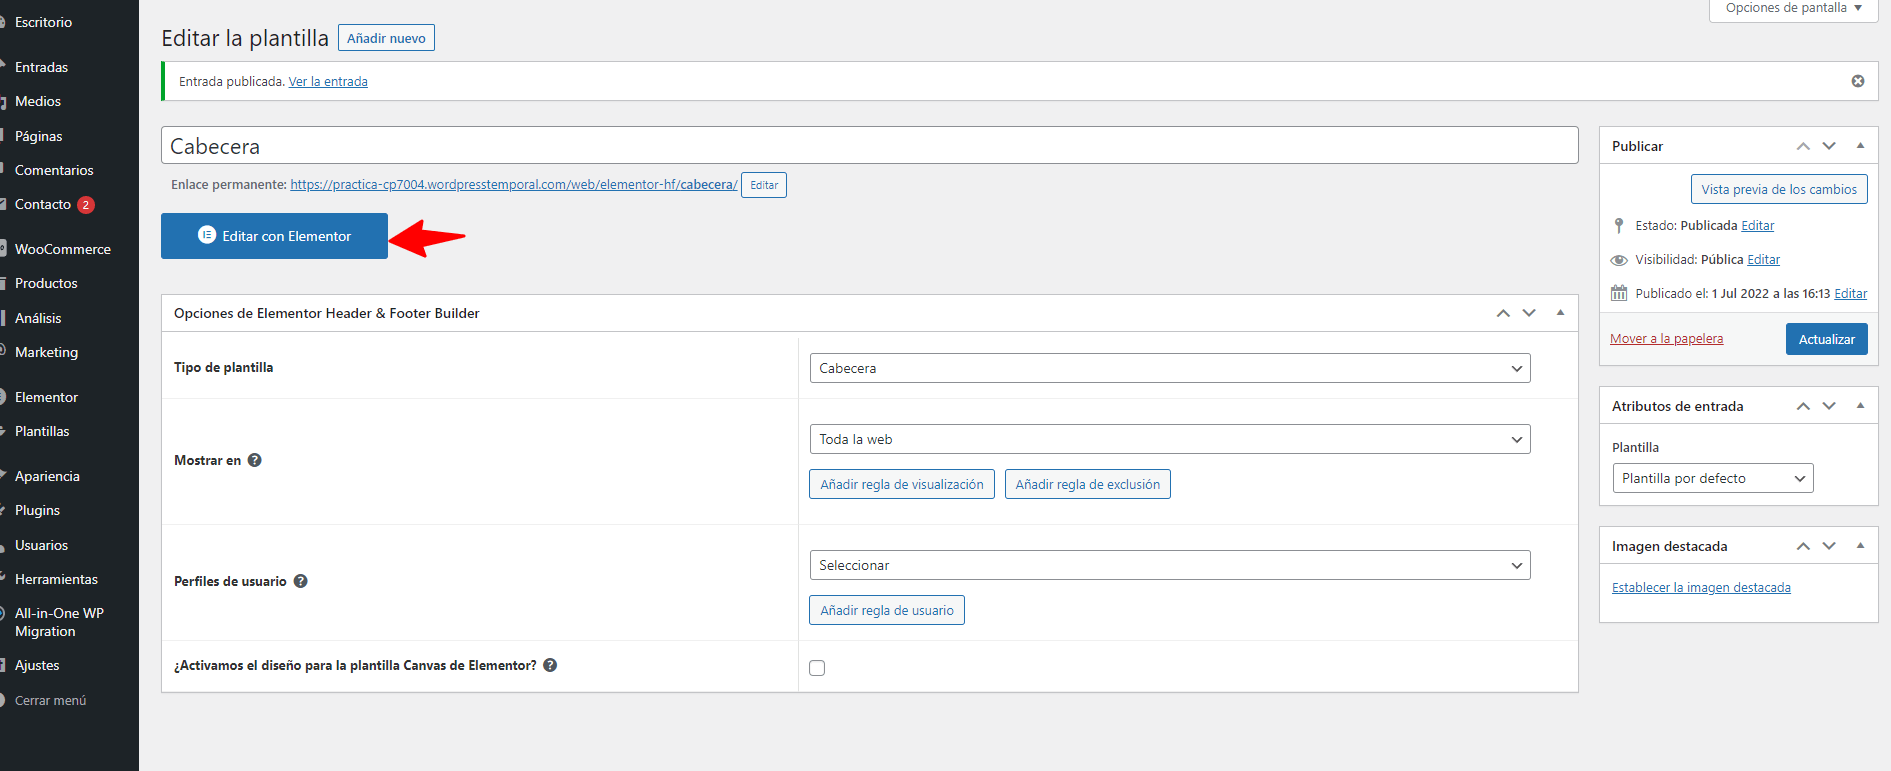
Task: Click 'Establecer la imagen destacada' link
Action: (x=1701, y=588)
